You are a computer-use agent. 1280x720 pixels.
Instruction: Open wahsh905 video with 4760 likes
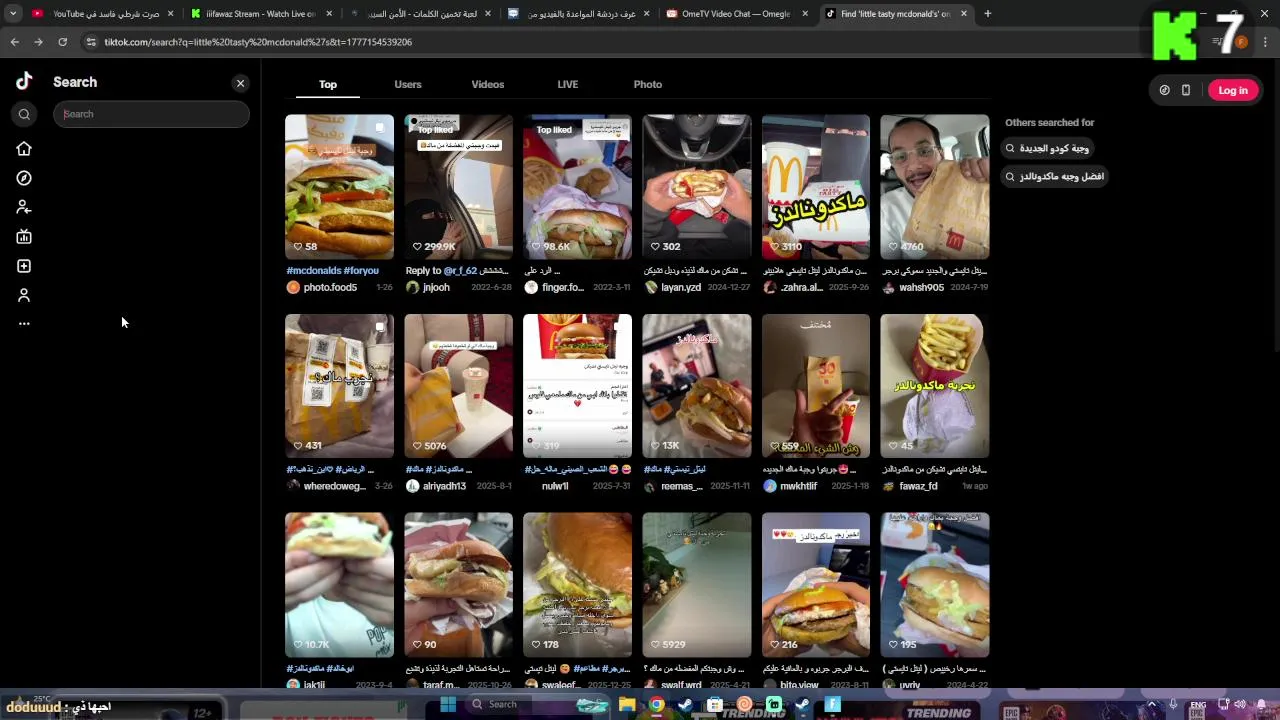click(x=934, y=187)
